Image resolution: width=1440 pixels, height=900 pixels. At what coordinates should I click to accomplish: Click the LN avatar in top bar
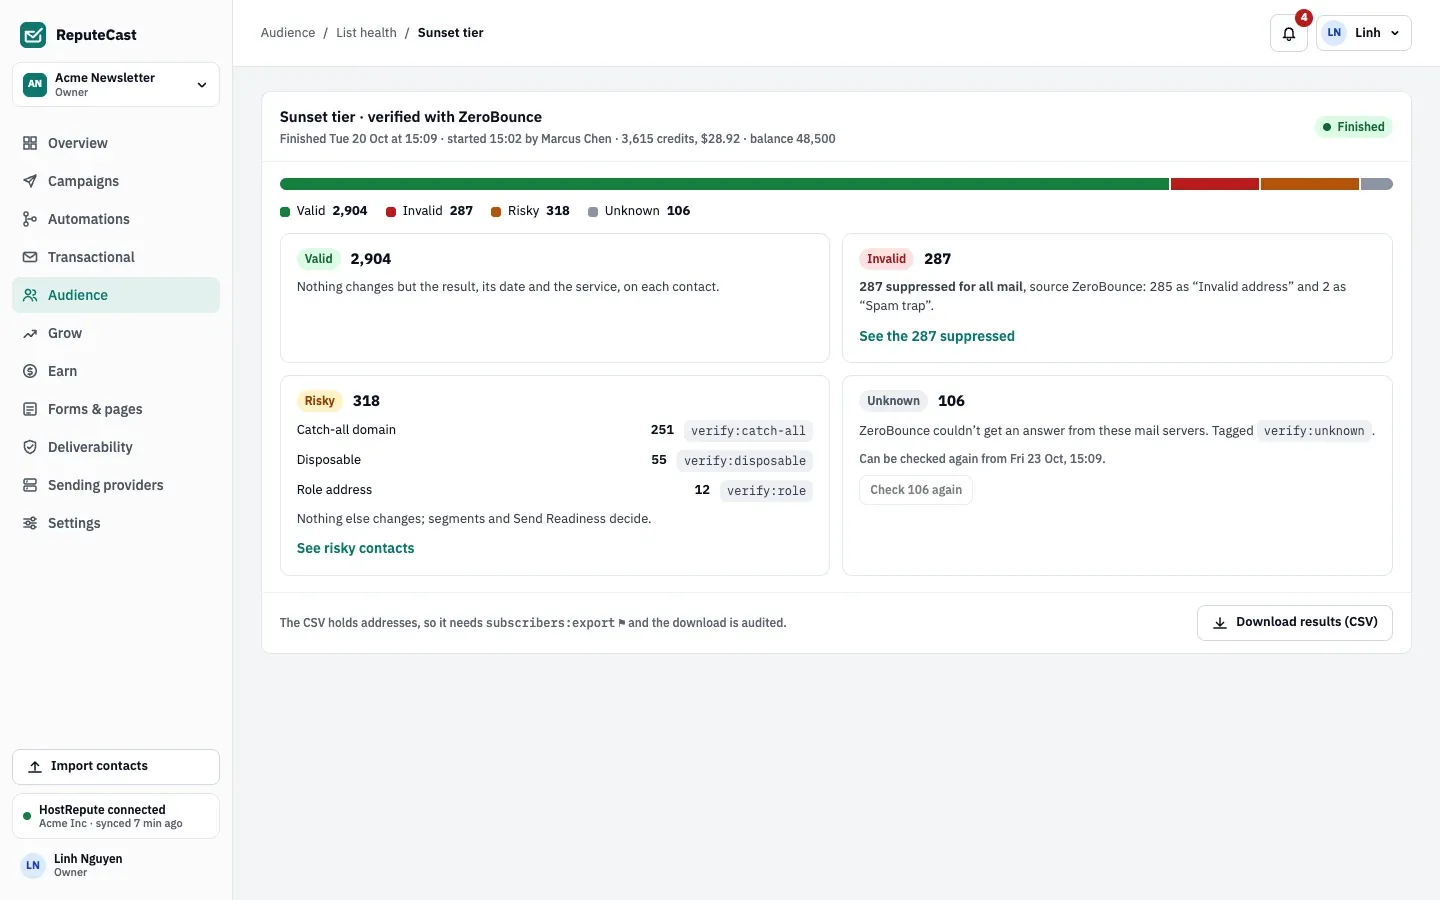[x=1334, y=33]
